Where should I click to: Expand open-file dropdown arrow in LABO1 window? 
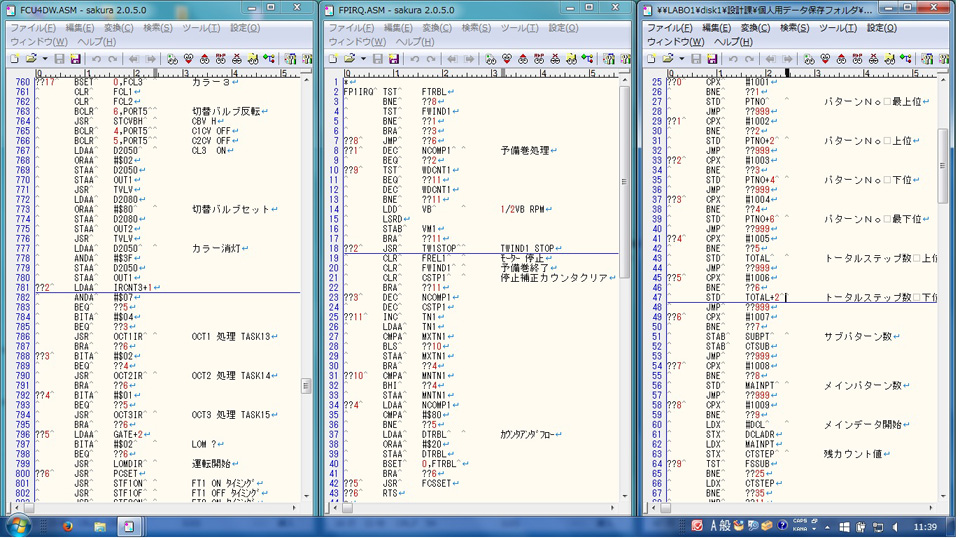pyautogui.click(x=681, y=59)
